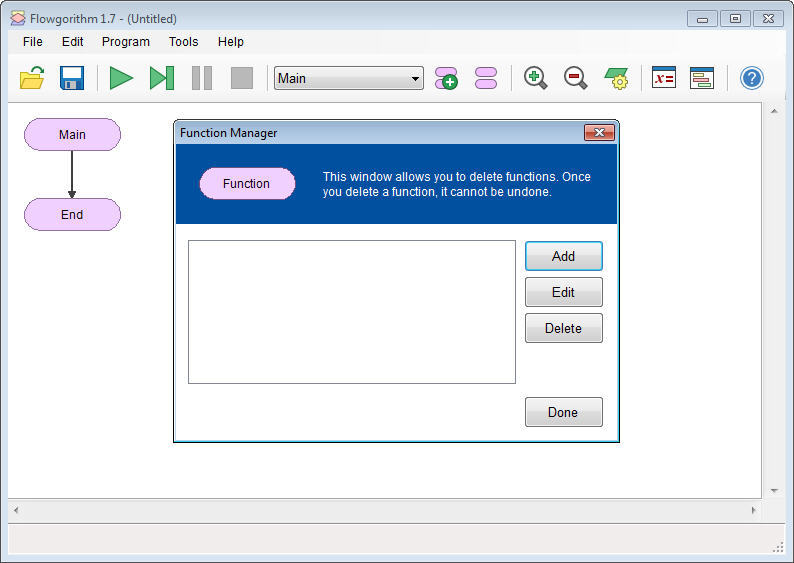The width and height of the screenshot is (794, 563).
Task: Open the Variable Watch window icon
Action: click(664, 78)
